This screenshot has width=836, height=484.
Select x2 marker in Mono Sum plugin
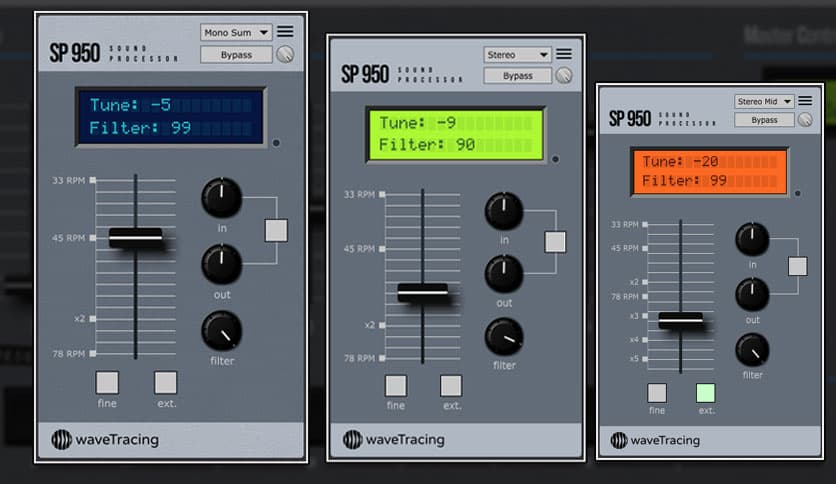click(93, 318)
